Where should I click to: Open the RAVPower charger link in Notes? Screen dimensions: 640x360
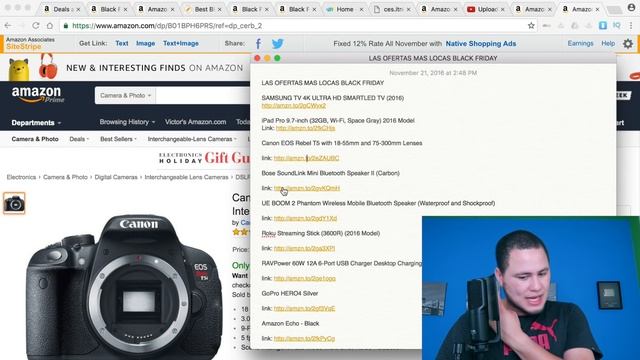(x=304, y=278)
